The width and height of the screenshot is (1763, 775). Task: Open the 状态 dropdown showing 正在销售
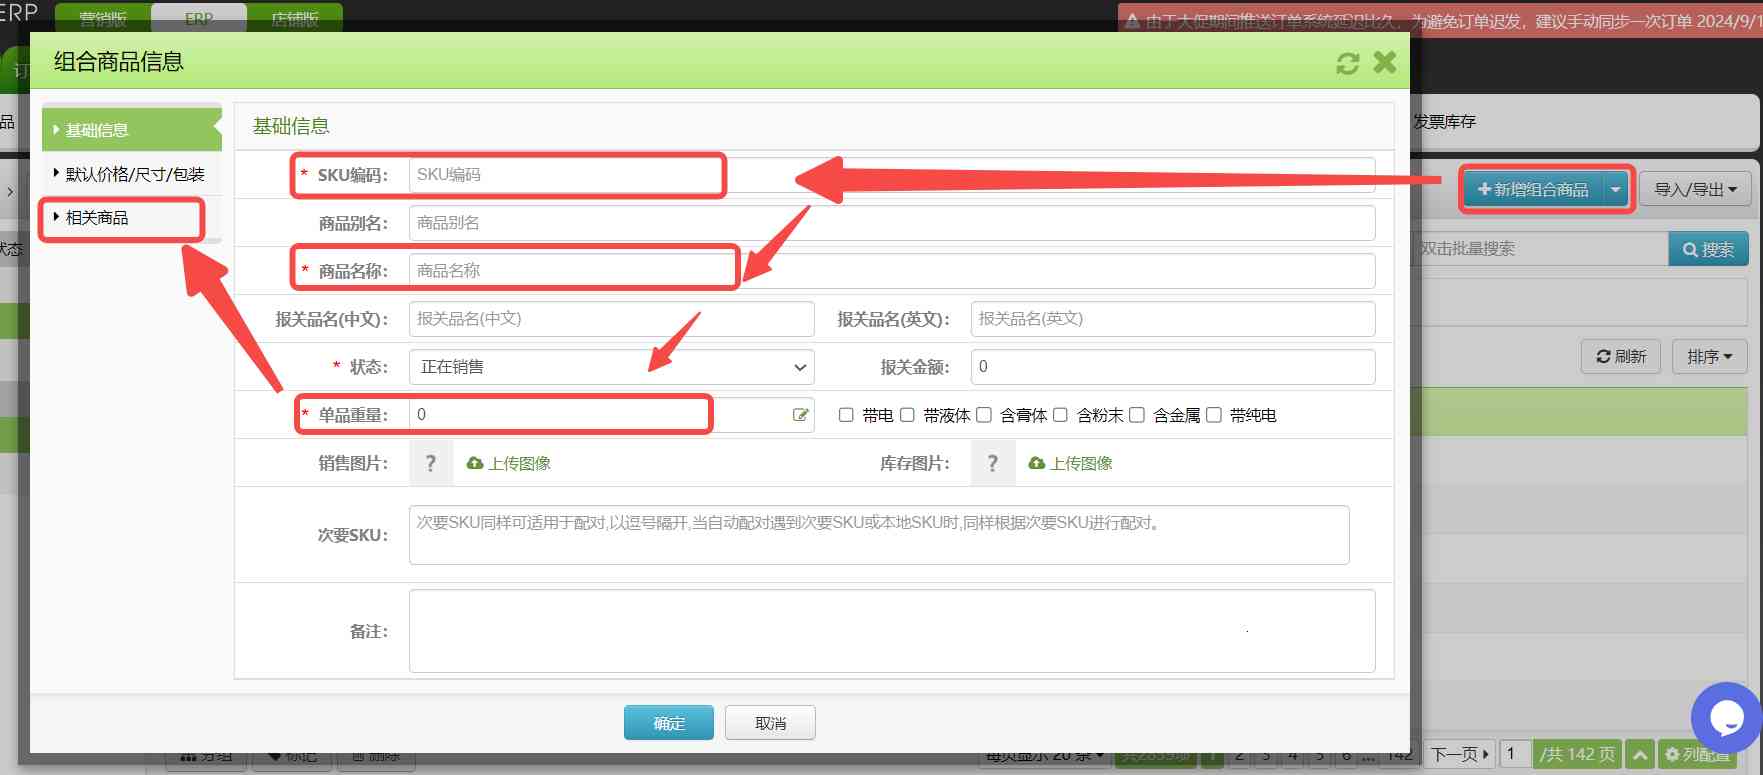click(x=611, y=367)
